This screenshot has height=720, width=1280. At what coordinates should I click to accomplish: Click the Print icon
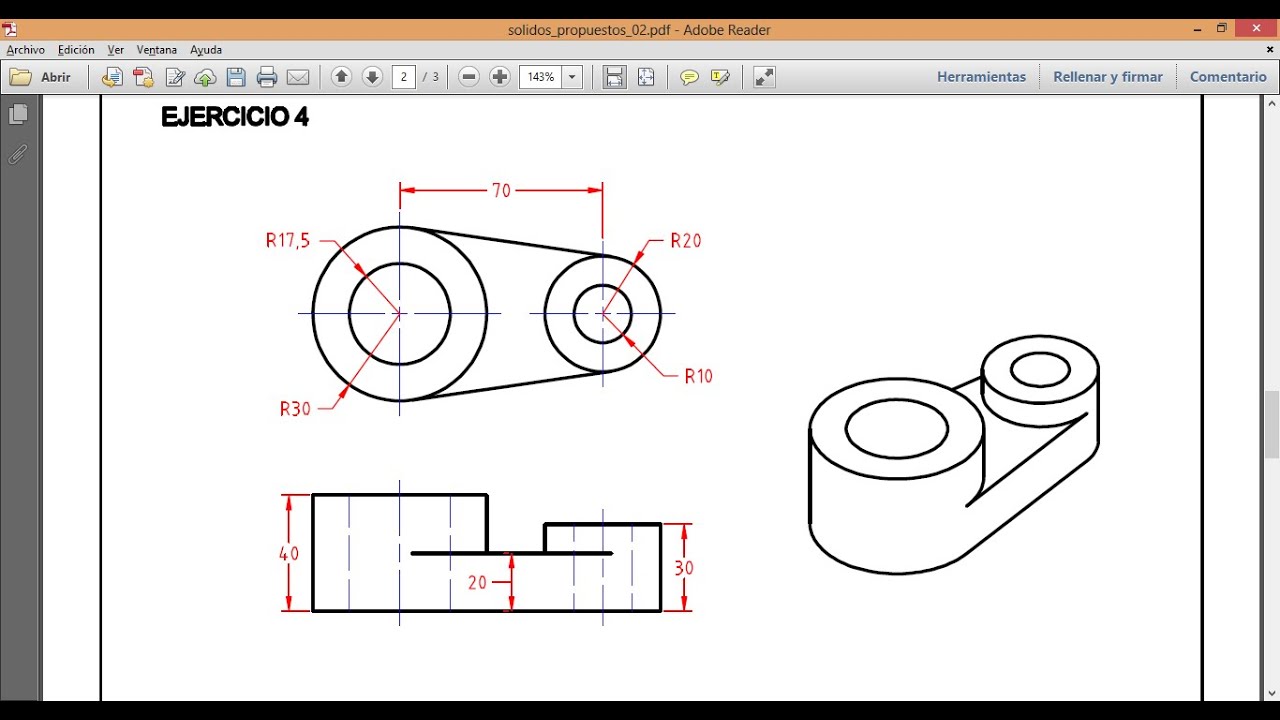(x=266, y=77)
